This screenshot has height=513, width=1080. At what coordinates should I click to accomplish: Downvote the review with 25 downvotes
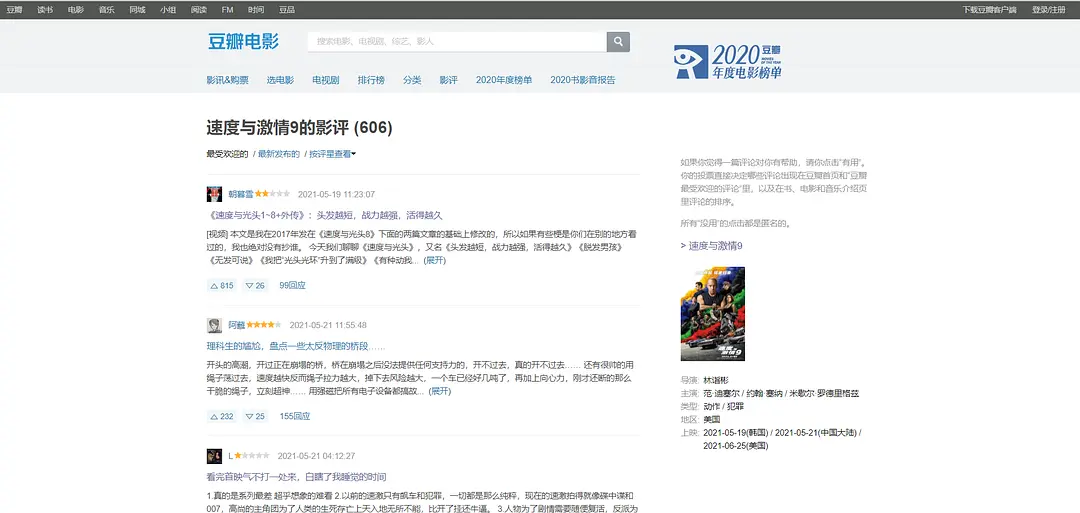tap(255, 416)
